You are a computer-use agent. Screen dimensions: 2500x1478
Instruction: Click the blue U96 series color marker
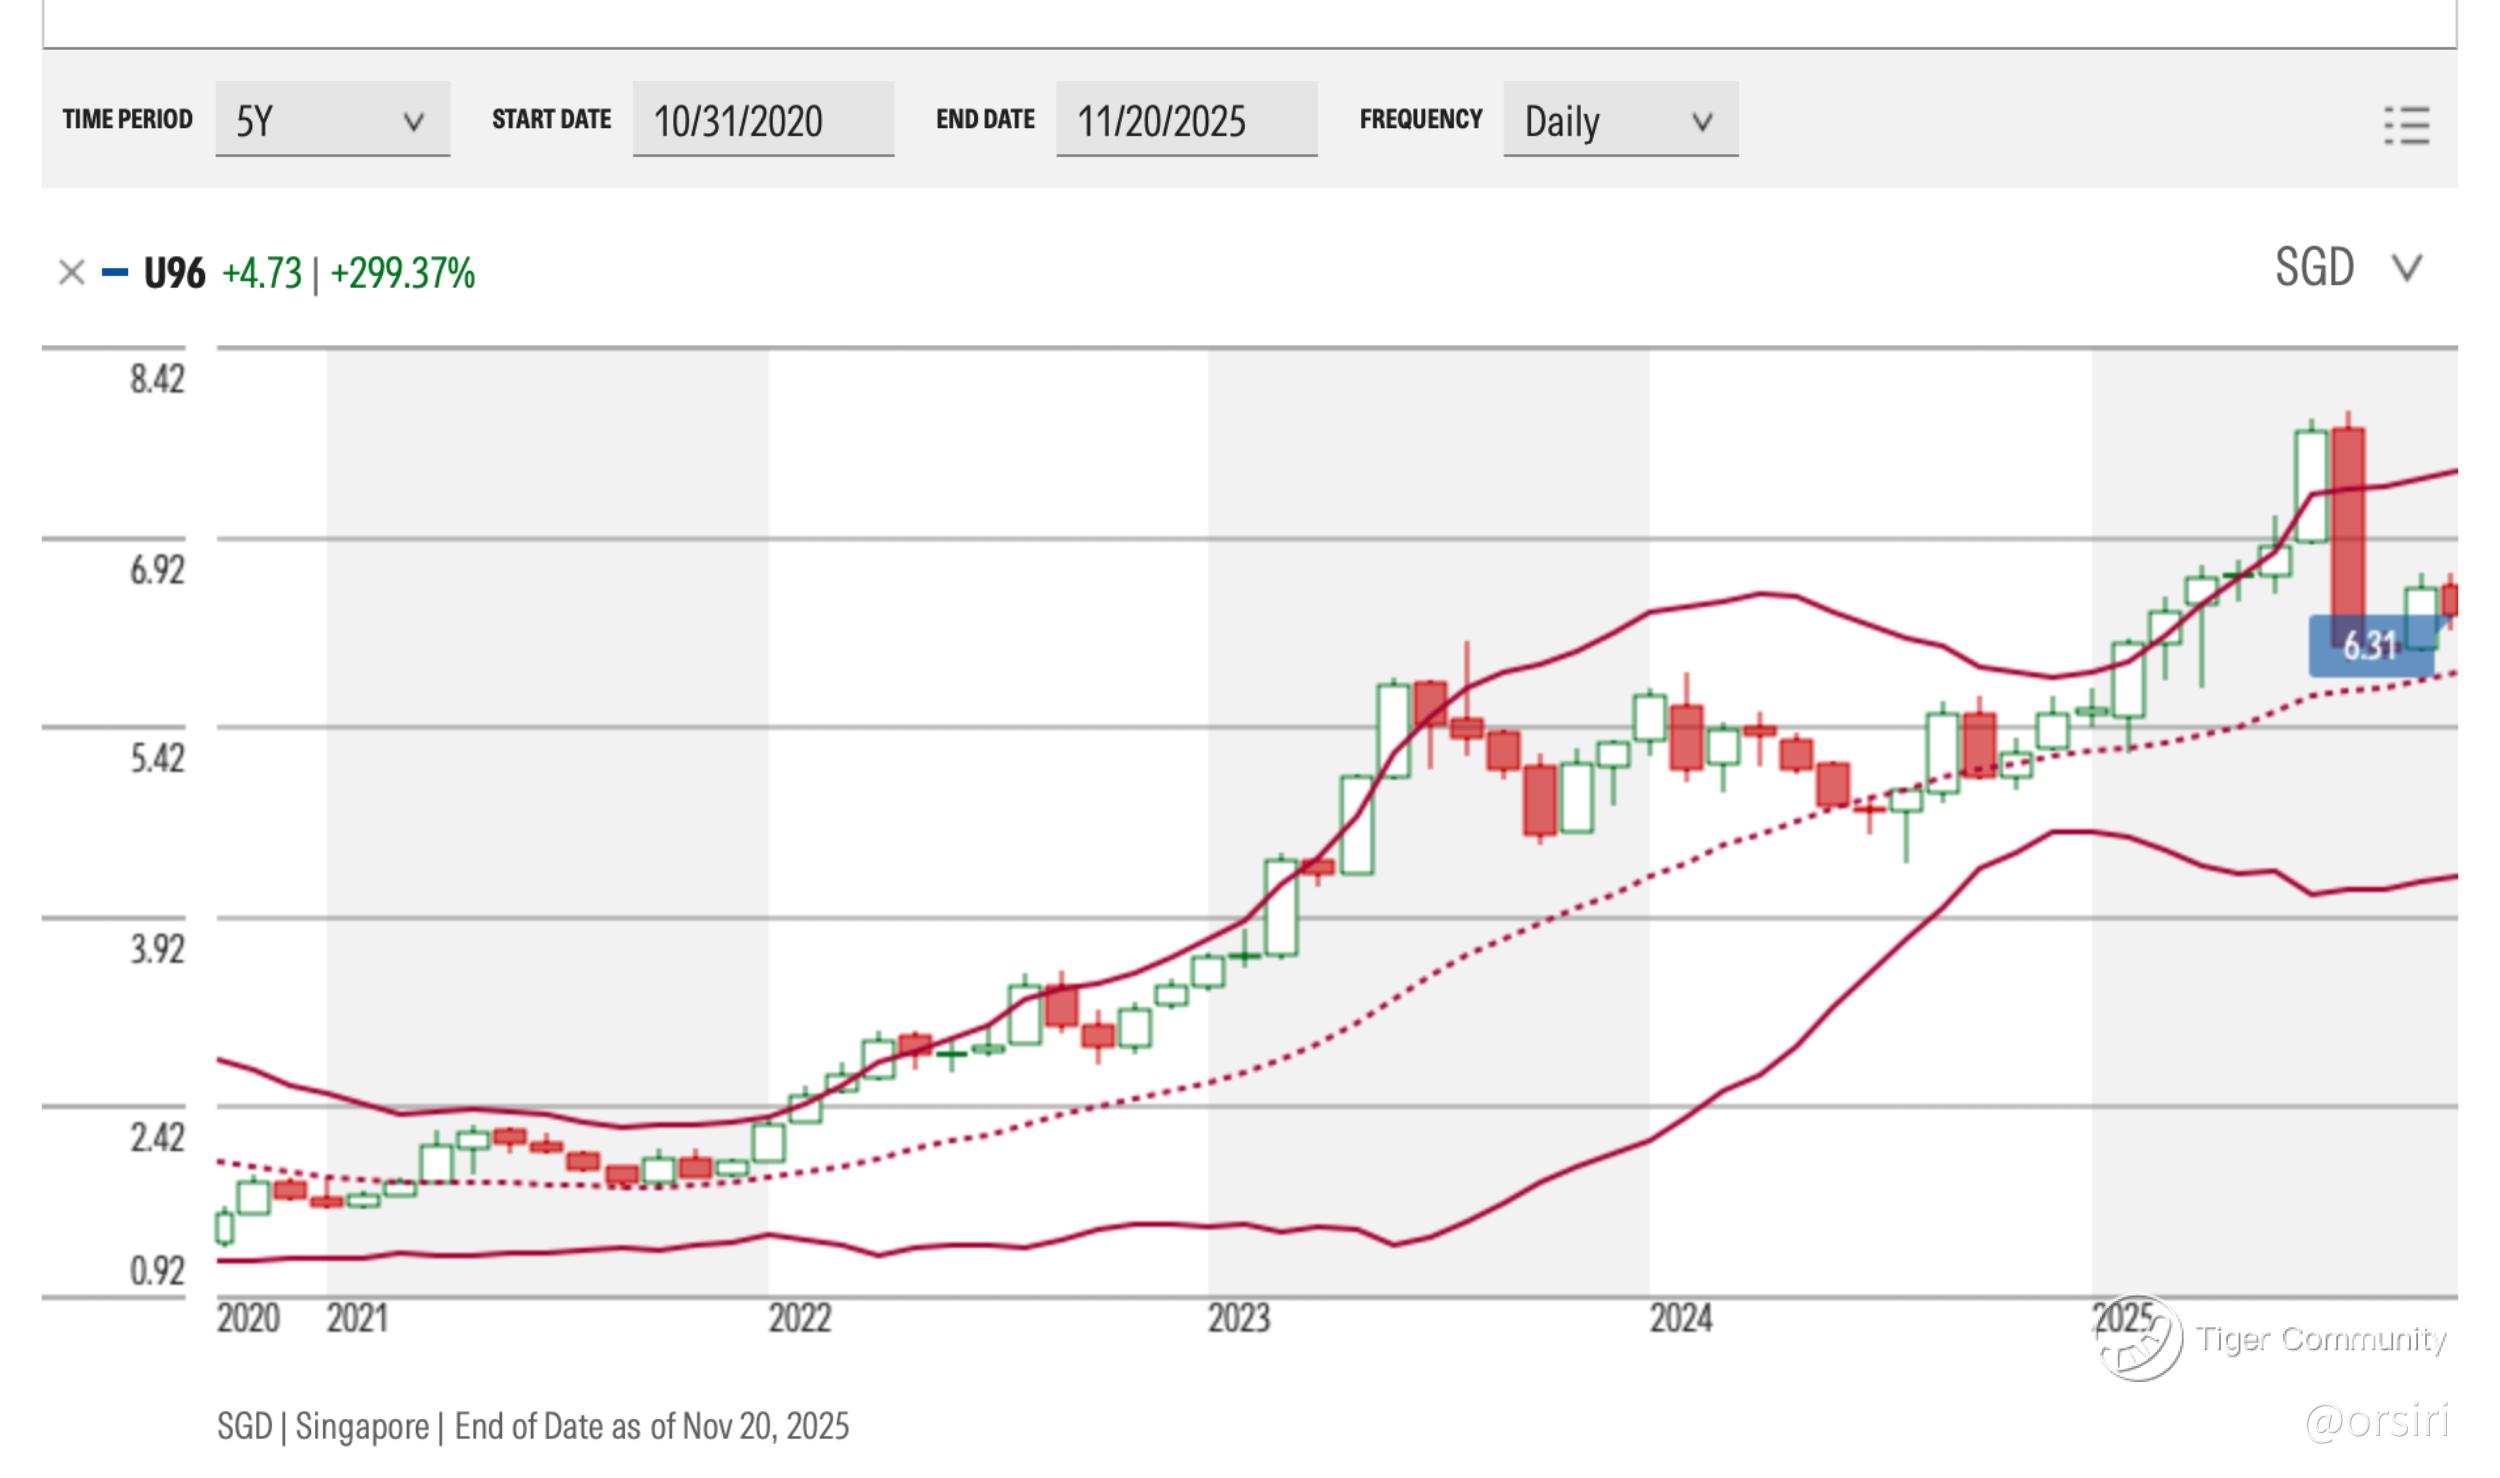(115, 272)
